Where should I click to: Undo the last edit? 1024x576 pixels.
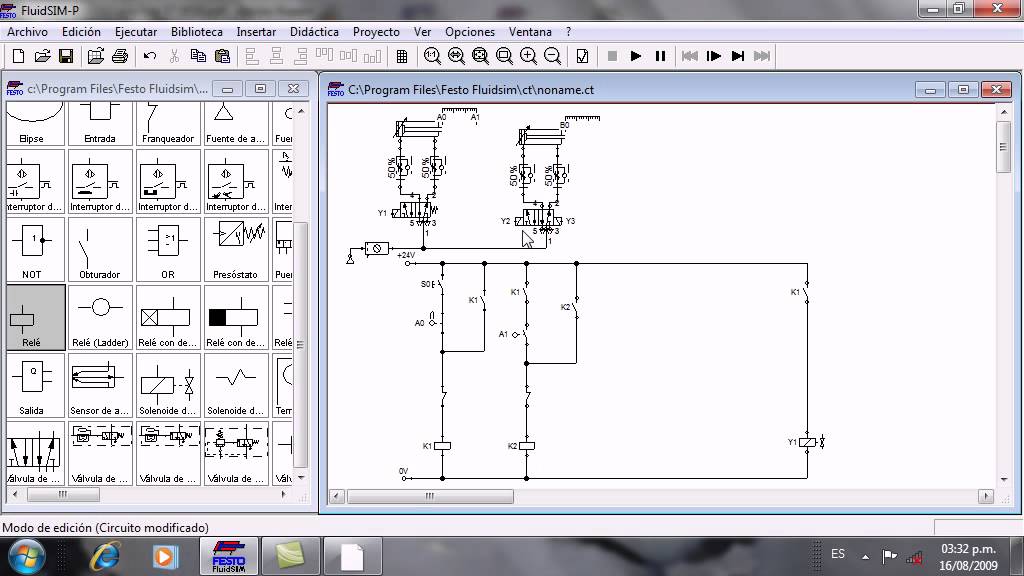150,56
